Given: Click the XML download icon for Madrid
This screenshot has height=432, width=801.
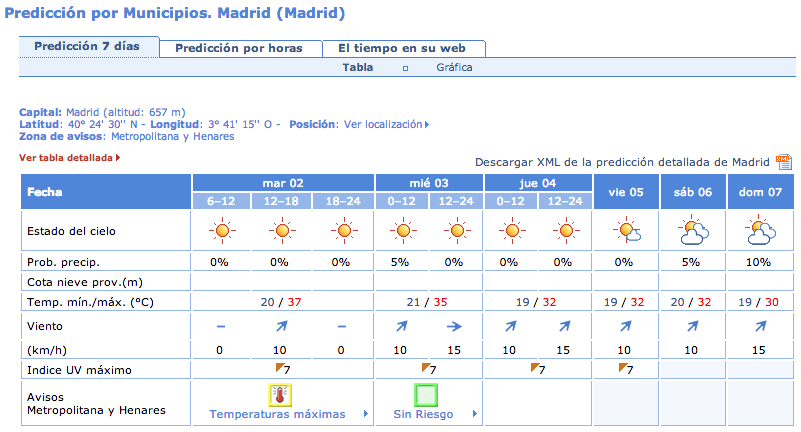Looking at the screenshot, I should [784, 162].
